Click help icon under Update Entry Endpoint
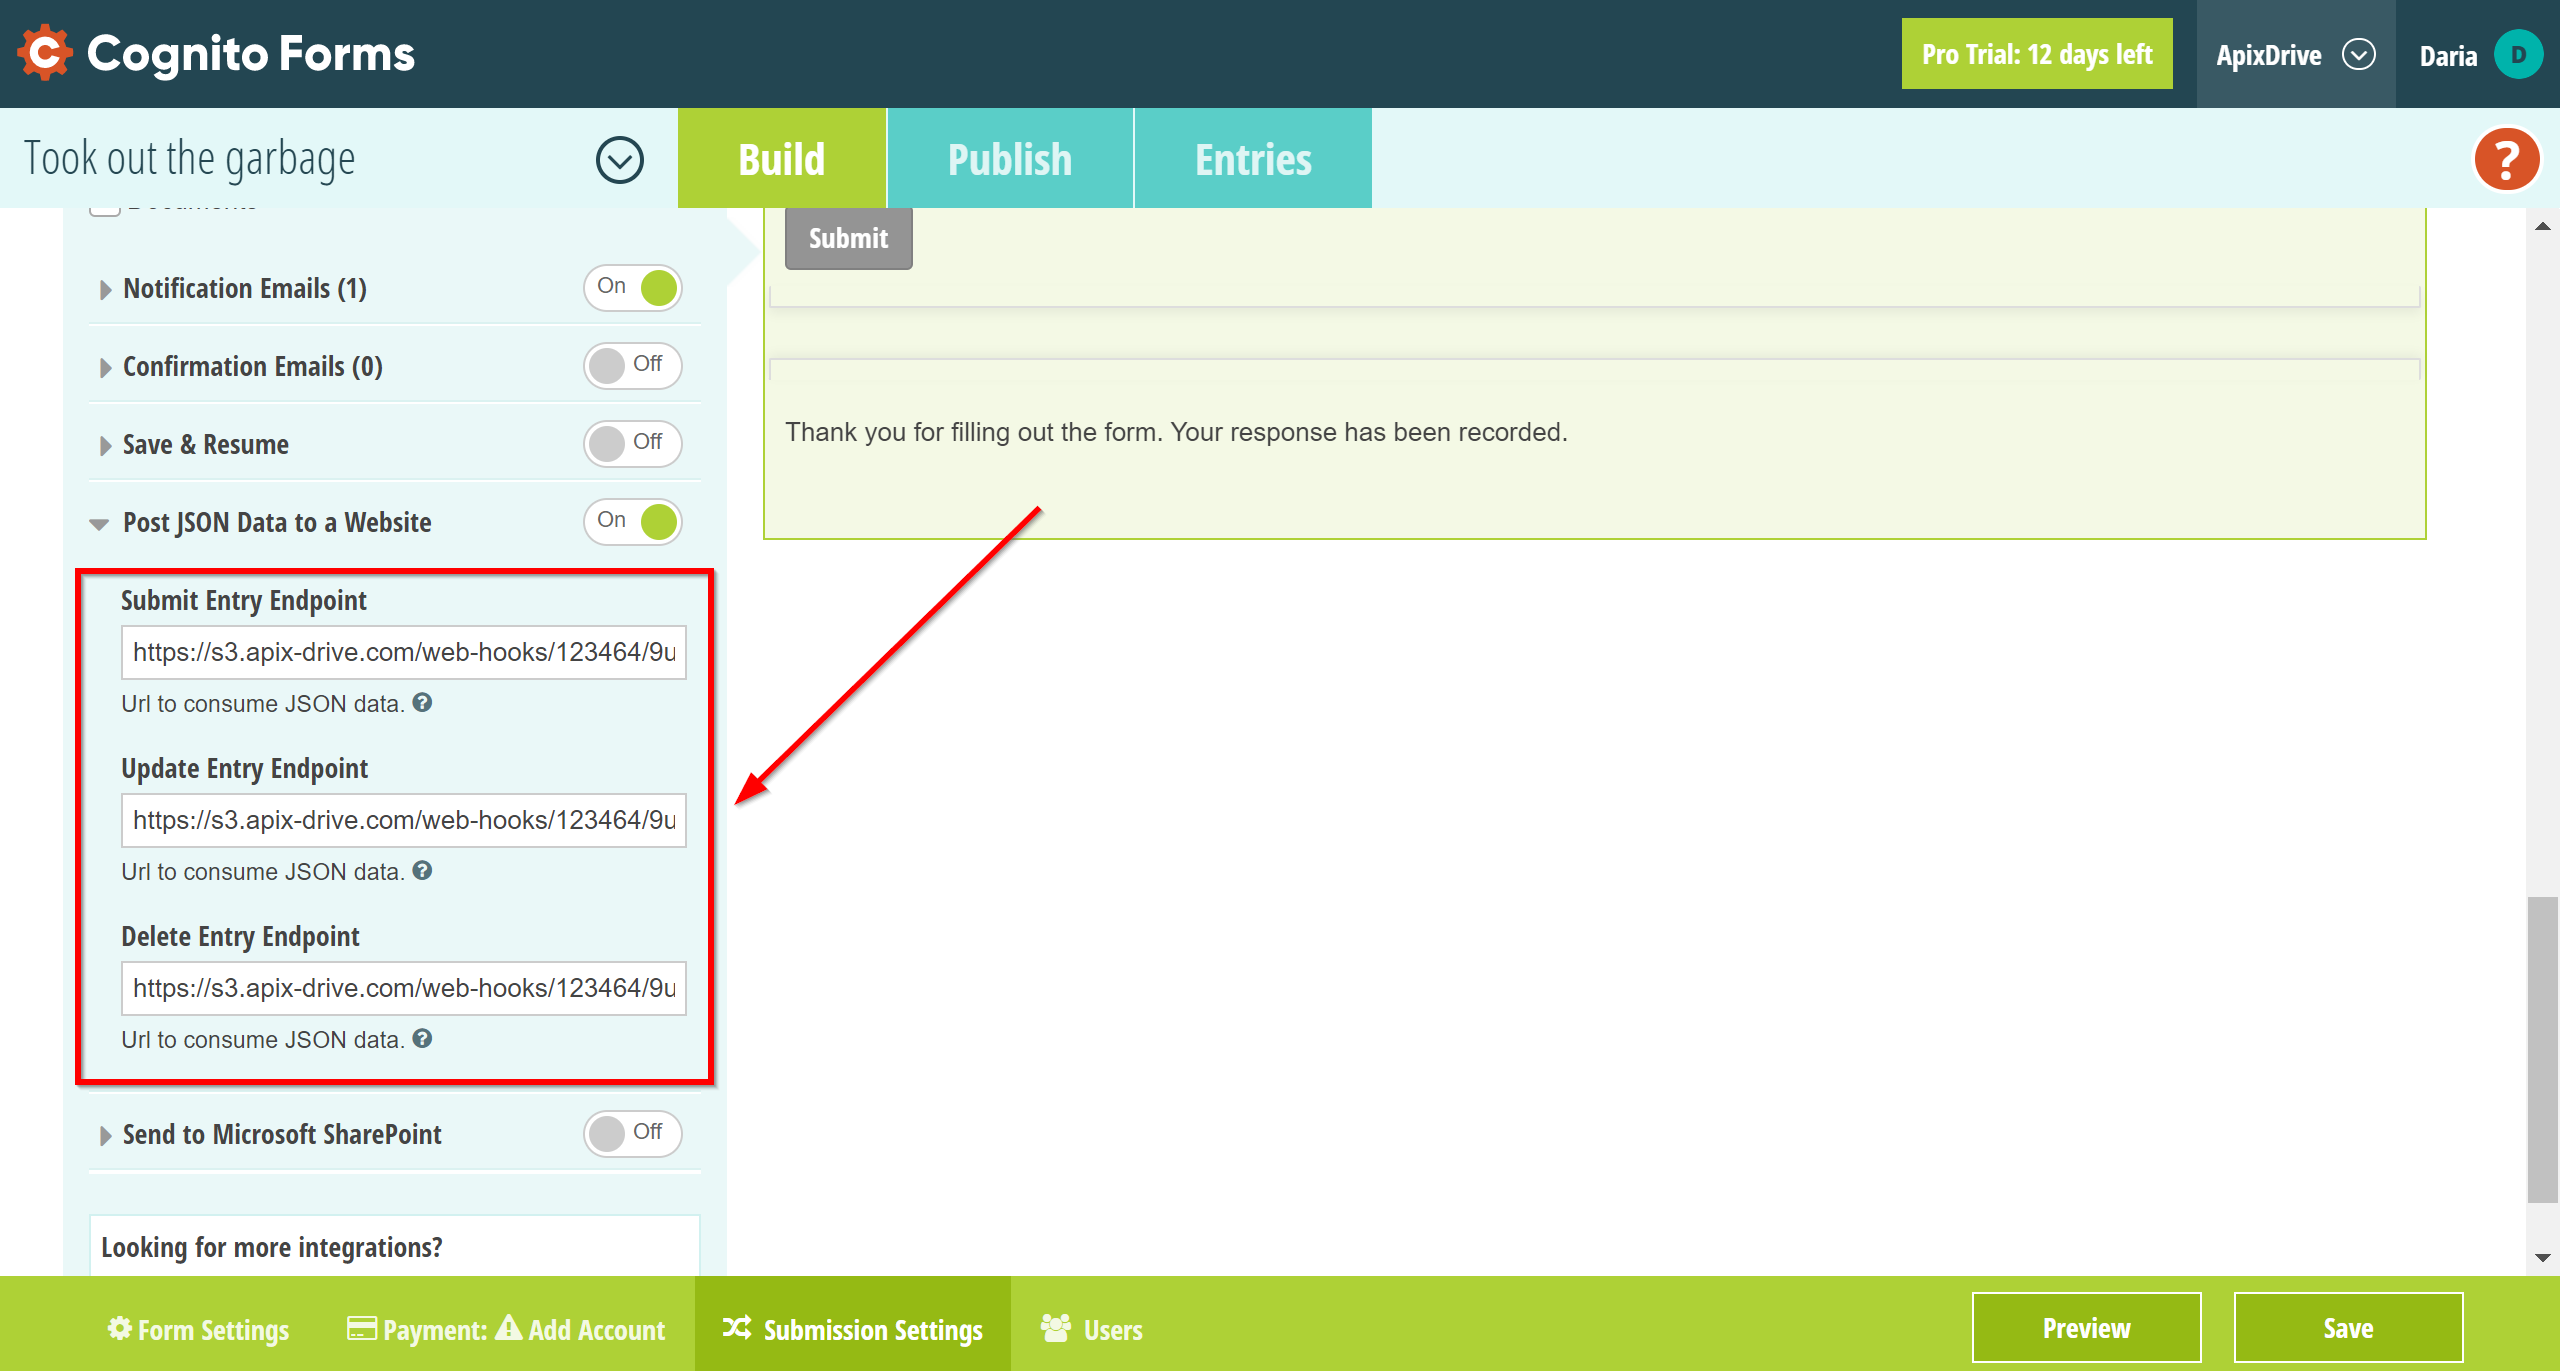The height and width of the screenshot is (1371, 2560). [x=423, y=871]
